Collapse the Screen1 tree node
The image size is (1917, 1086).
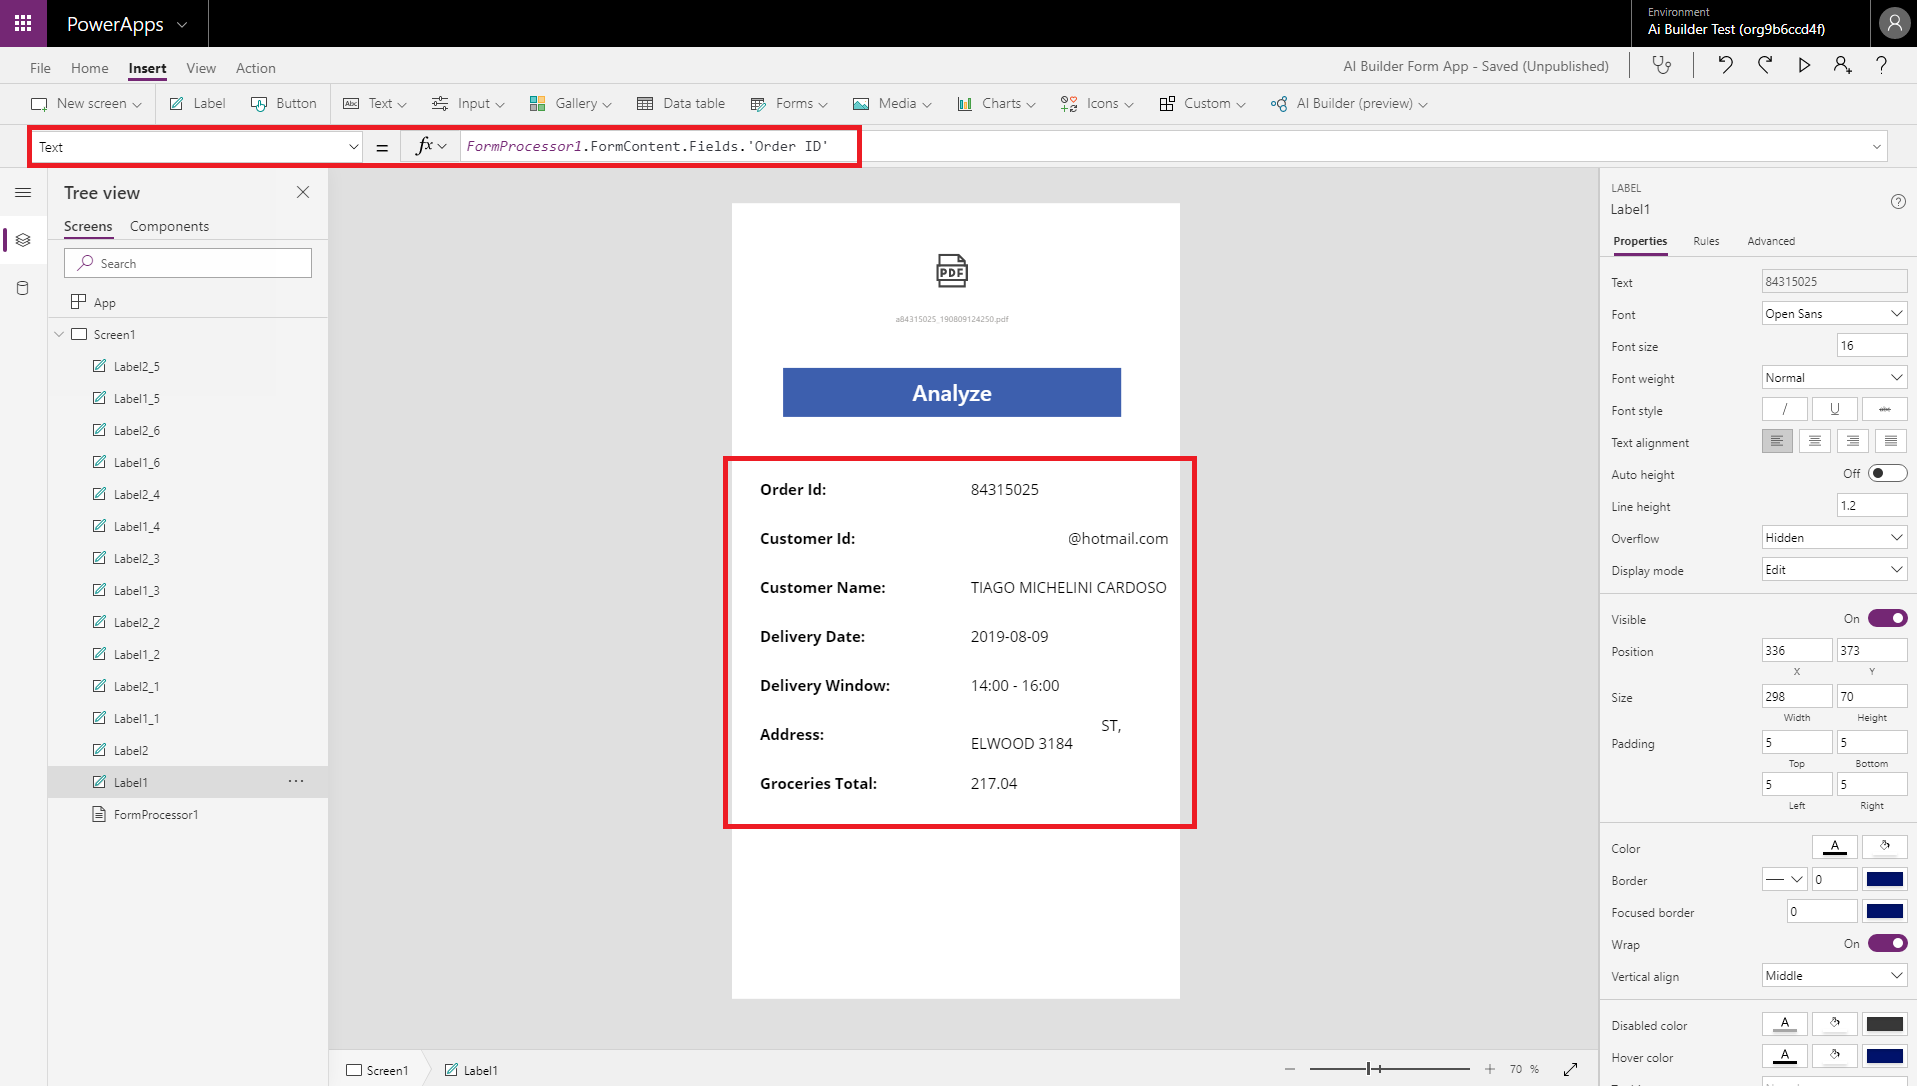click(59, 335)
